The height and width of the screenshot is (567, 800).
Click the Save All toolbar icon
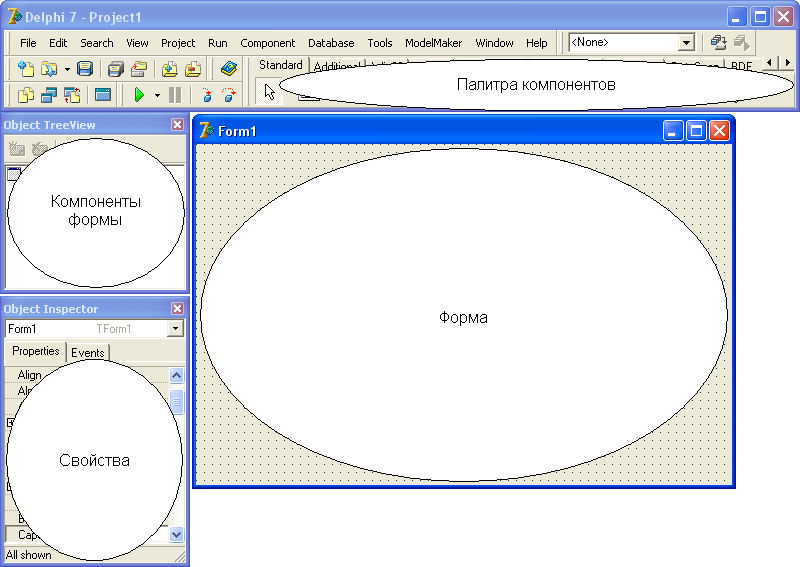pyautogui.click(x=116, y=69)
